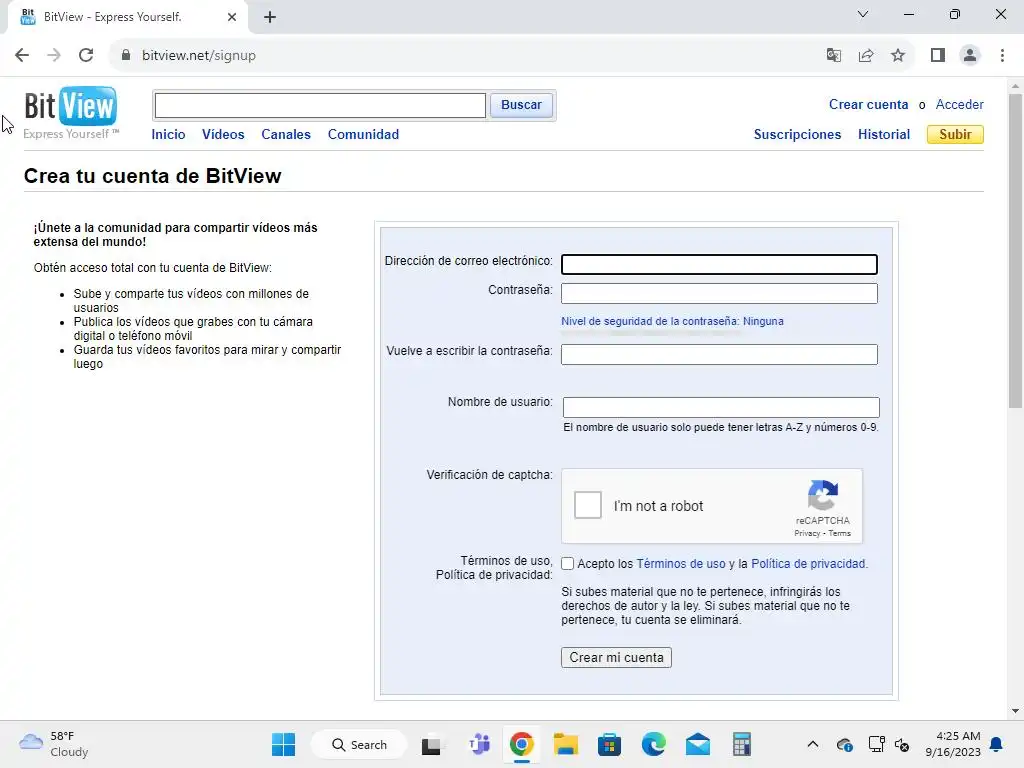Image resolution: width=1024 pixels, height=768 pixels.
Task: Open Vídeos navigation item
Action: click(223, 135)
